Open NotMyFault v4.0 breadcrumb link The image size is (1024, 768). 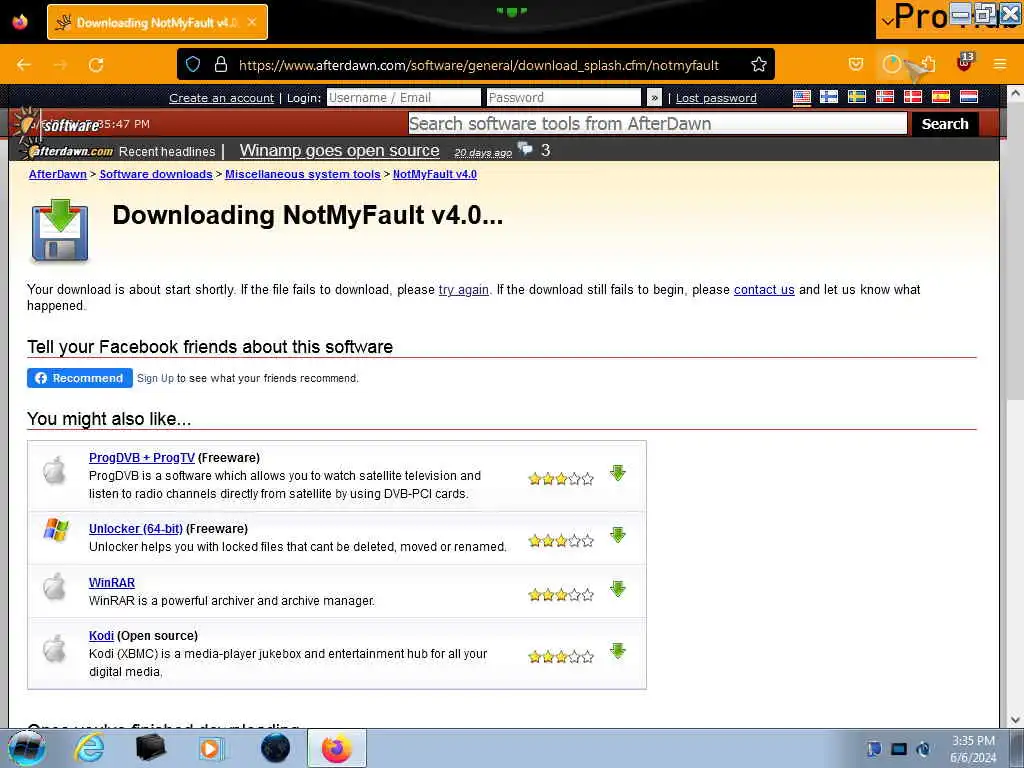(x=435, y=174)
